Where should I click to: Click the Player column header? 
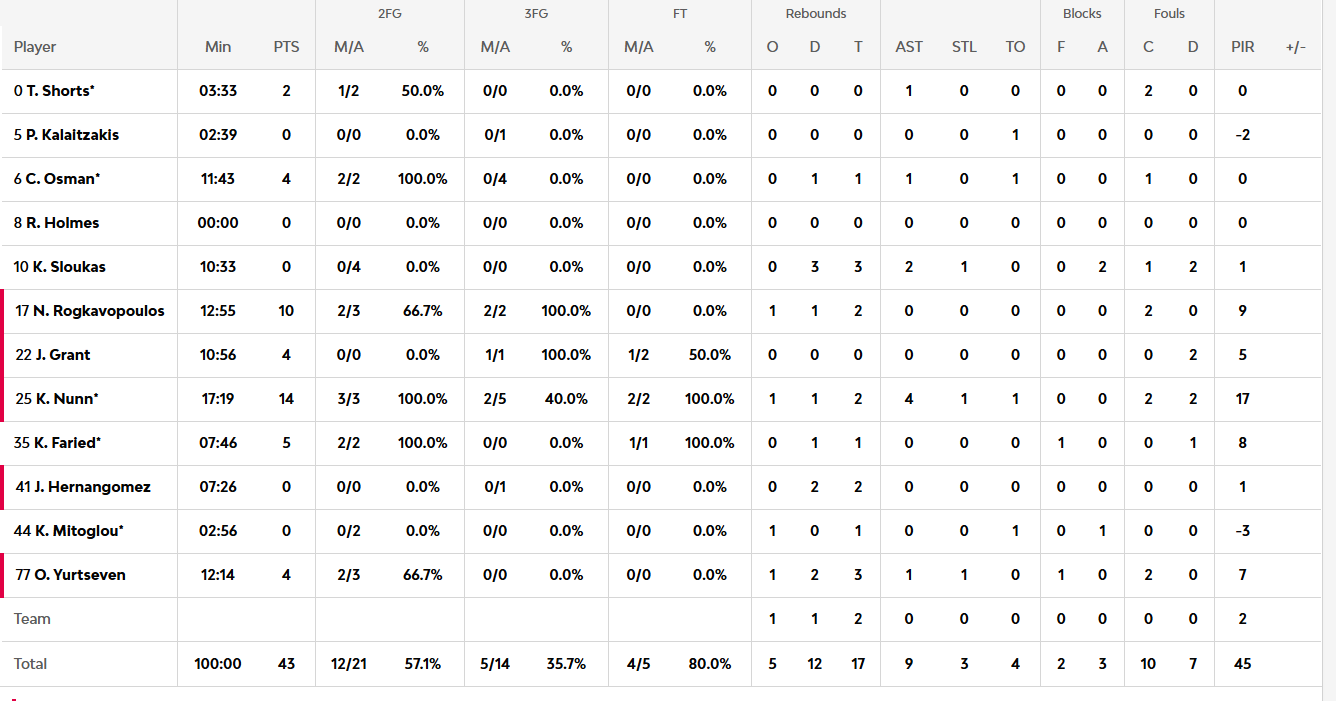(35, 47)
